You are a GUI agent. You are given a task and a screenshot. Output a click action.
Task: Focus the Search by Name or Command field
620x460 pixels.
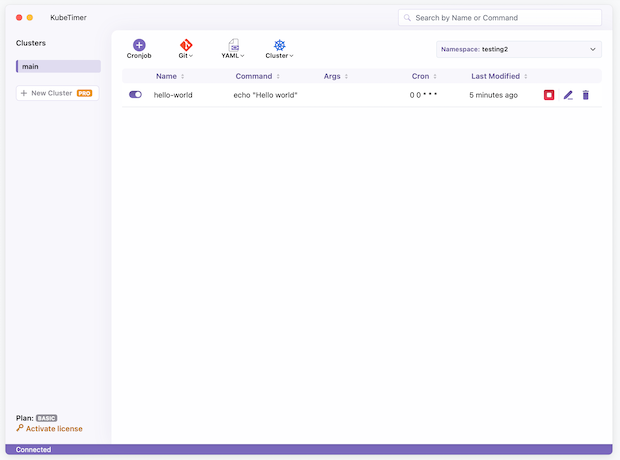[x=500, y=17]
